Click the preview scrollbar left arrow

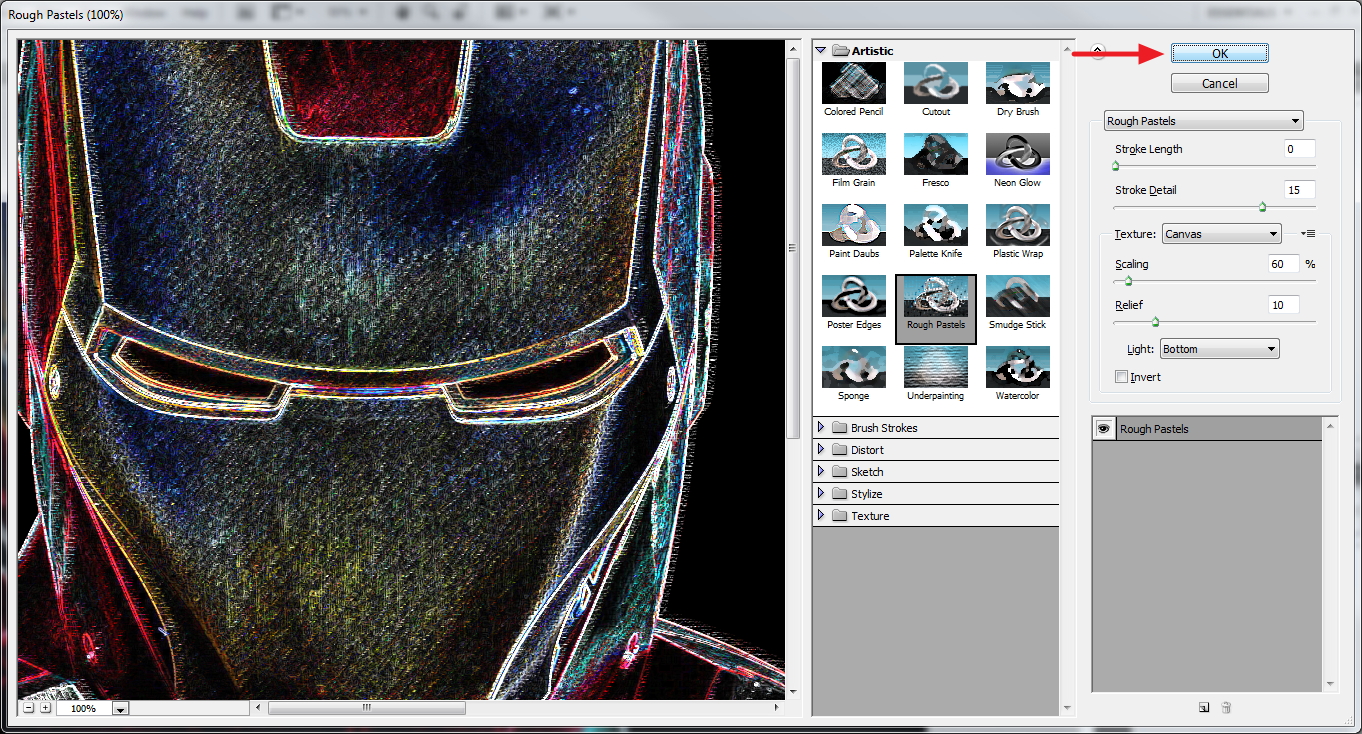coord(260,708)
